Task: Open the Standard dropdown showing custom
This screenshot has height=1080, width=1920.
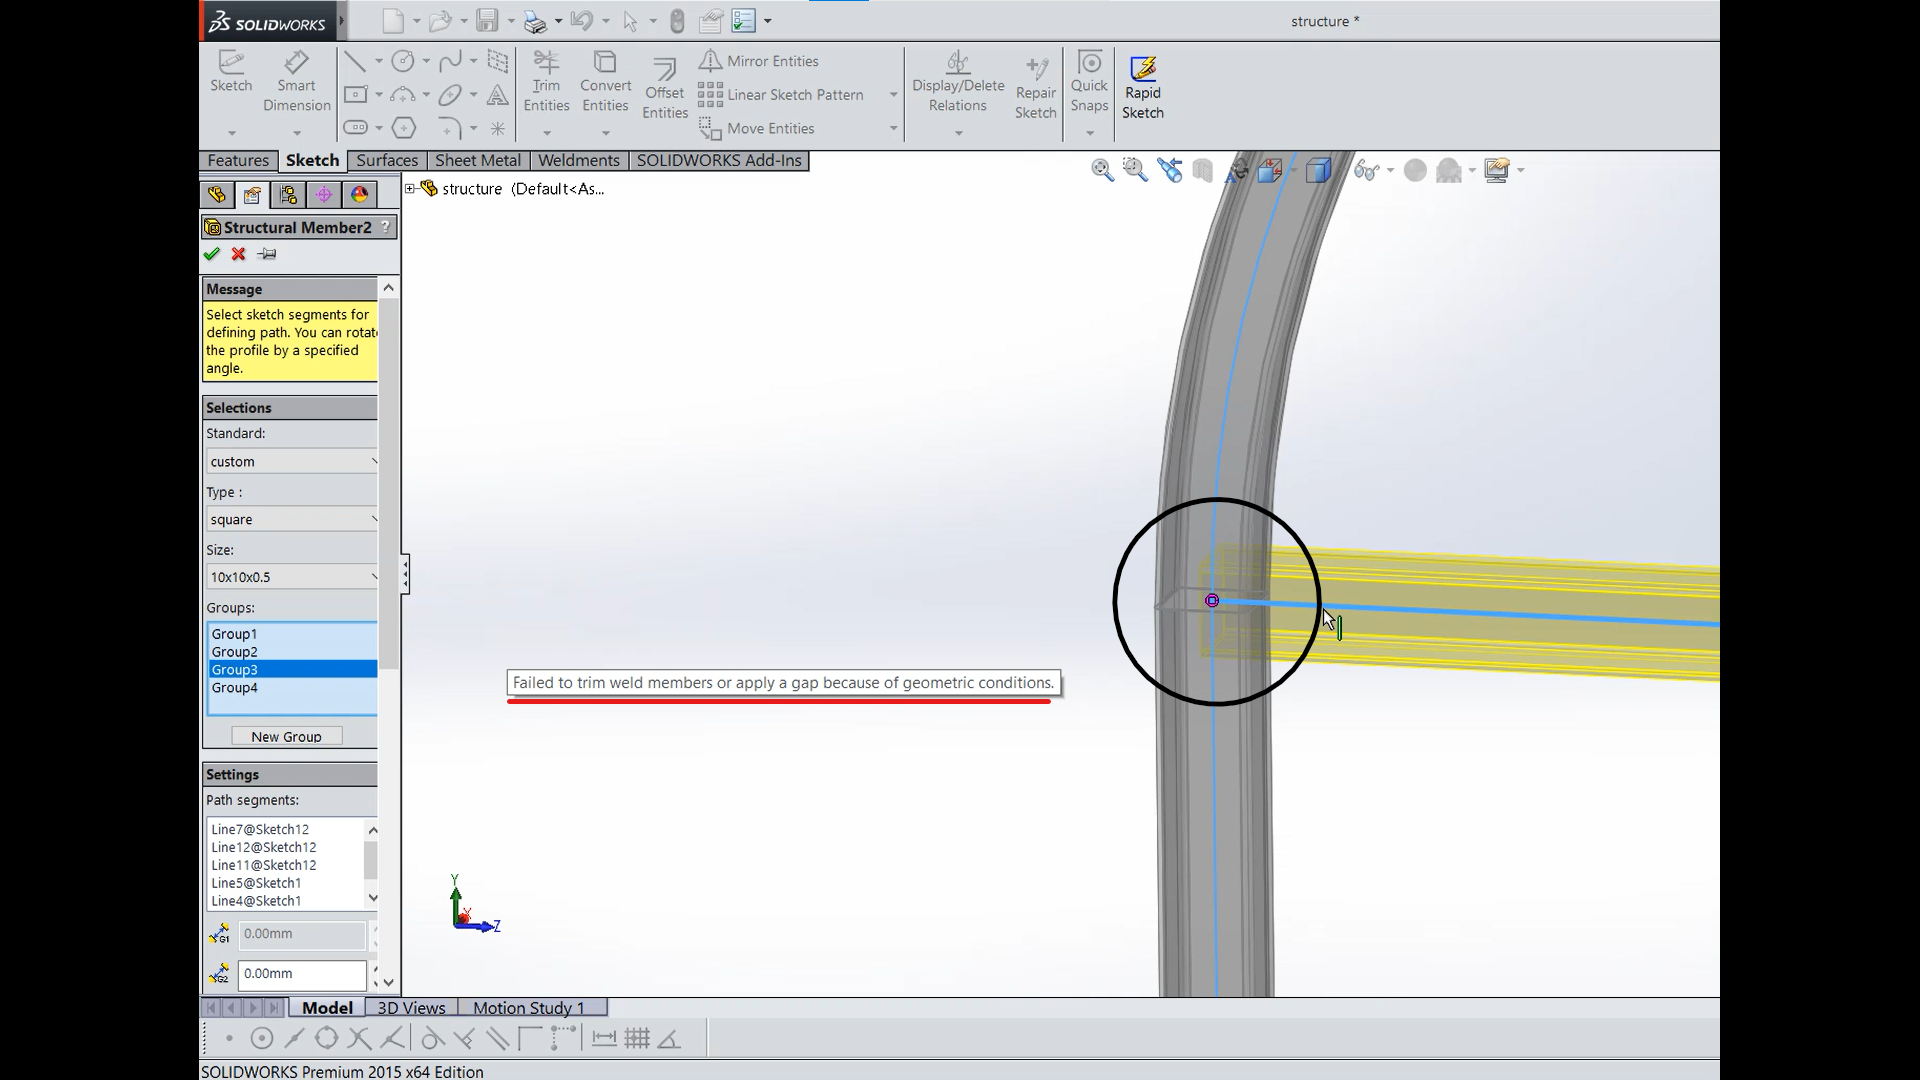Action: point(292,461)
